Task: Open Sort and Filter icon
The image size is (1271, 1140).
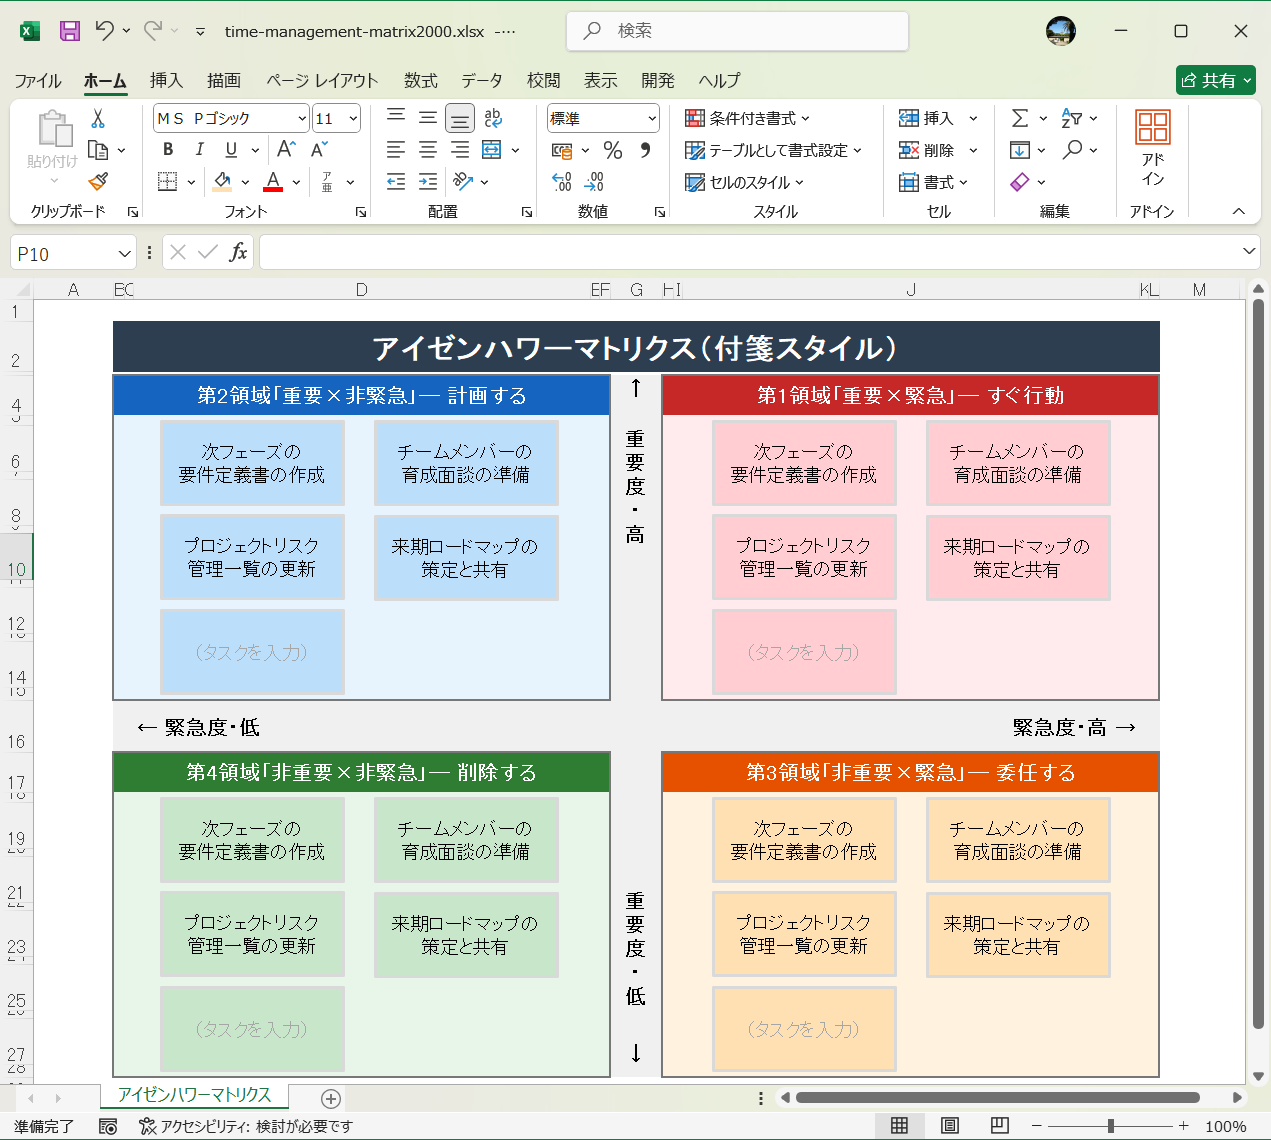Action: (1071, 118)
